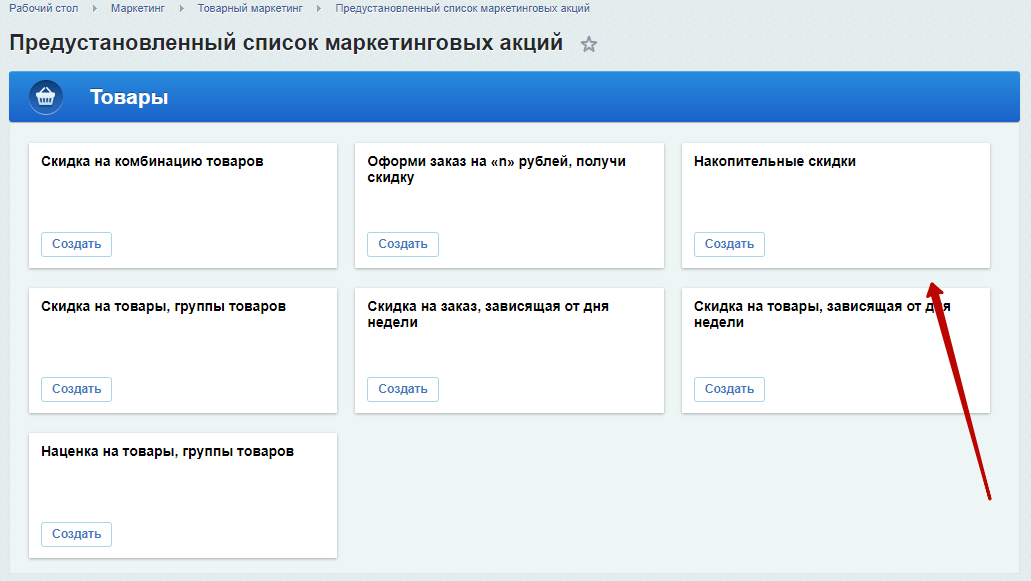
Task: Create Накопительные скидки
Action: [x=729, y=244]
